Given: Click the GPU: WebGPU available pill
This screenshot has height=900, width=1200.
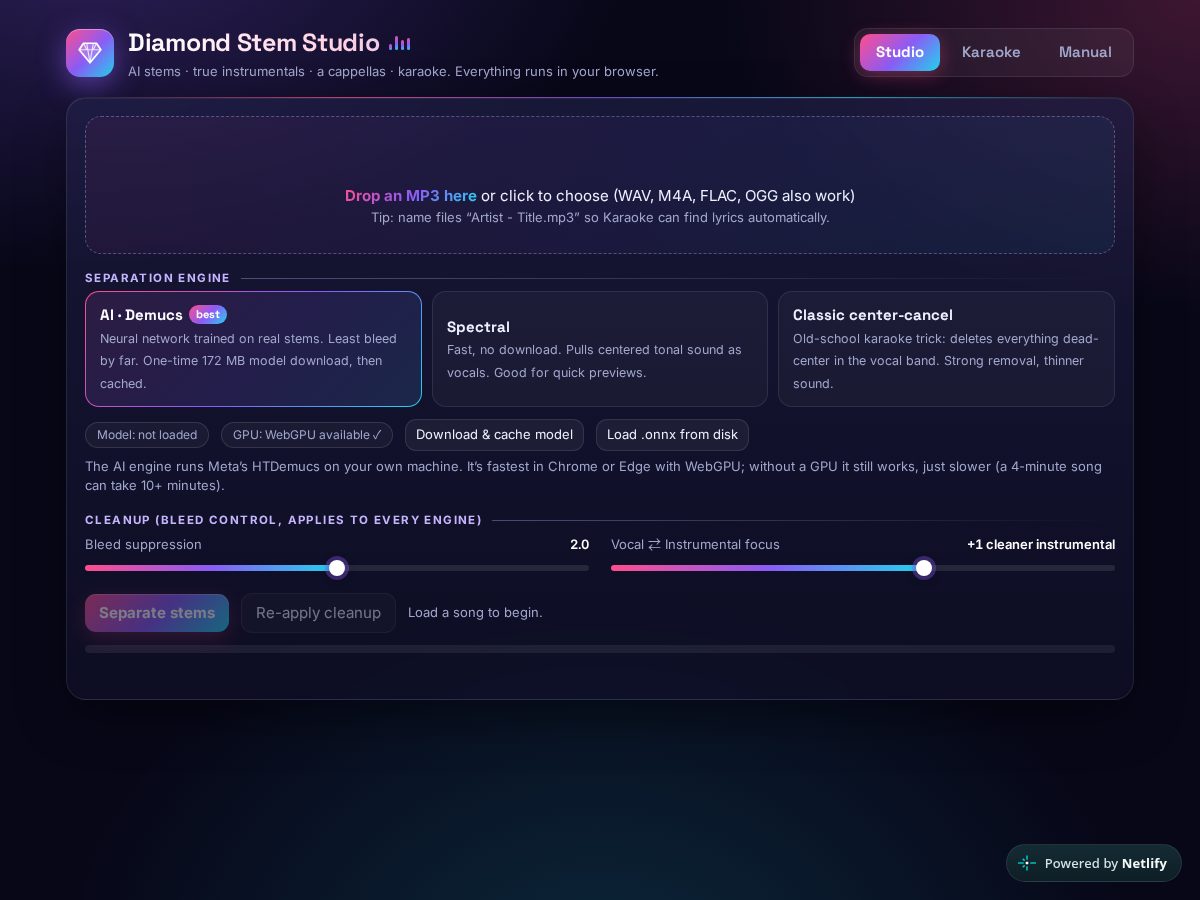Looking at the screenshot, I should [x=307, y=435].
